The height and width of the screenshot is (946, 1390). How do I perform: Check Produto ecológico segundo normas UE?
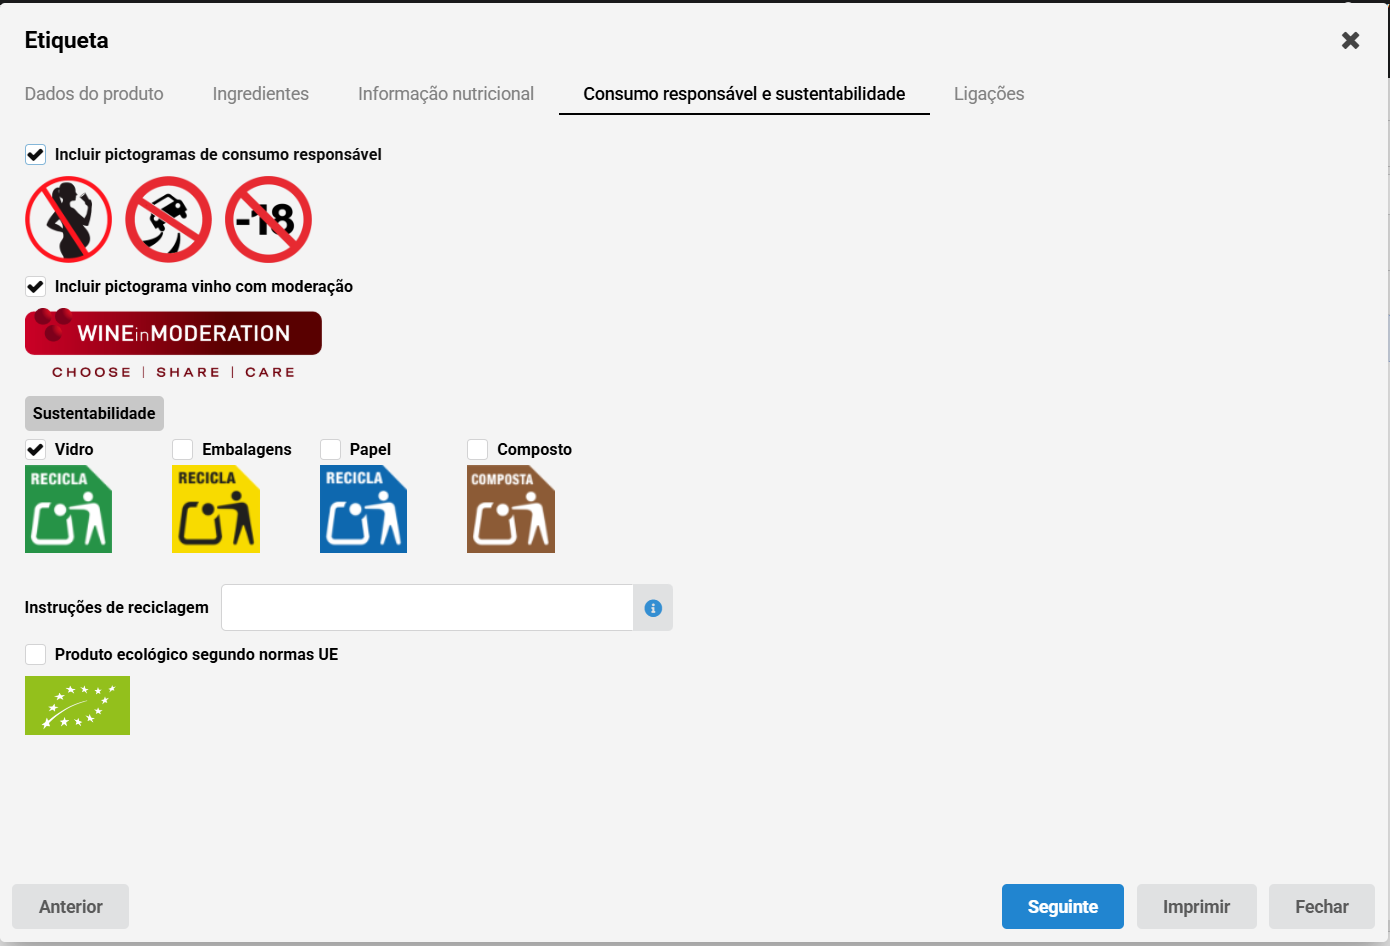click(35, 654)
